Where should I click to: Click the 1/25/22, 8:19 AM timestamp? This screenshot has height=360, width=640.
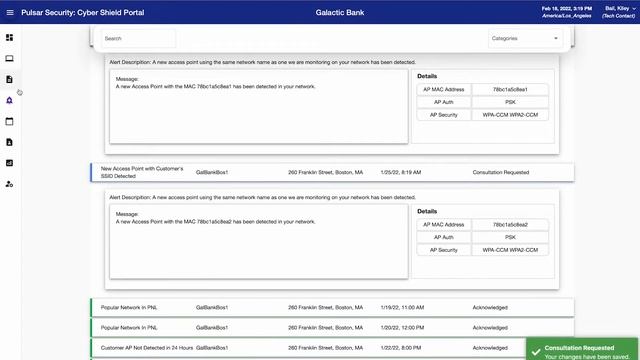tap(401, 172)
